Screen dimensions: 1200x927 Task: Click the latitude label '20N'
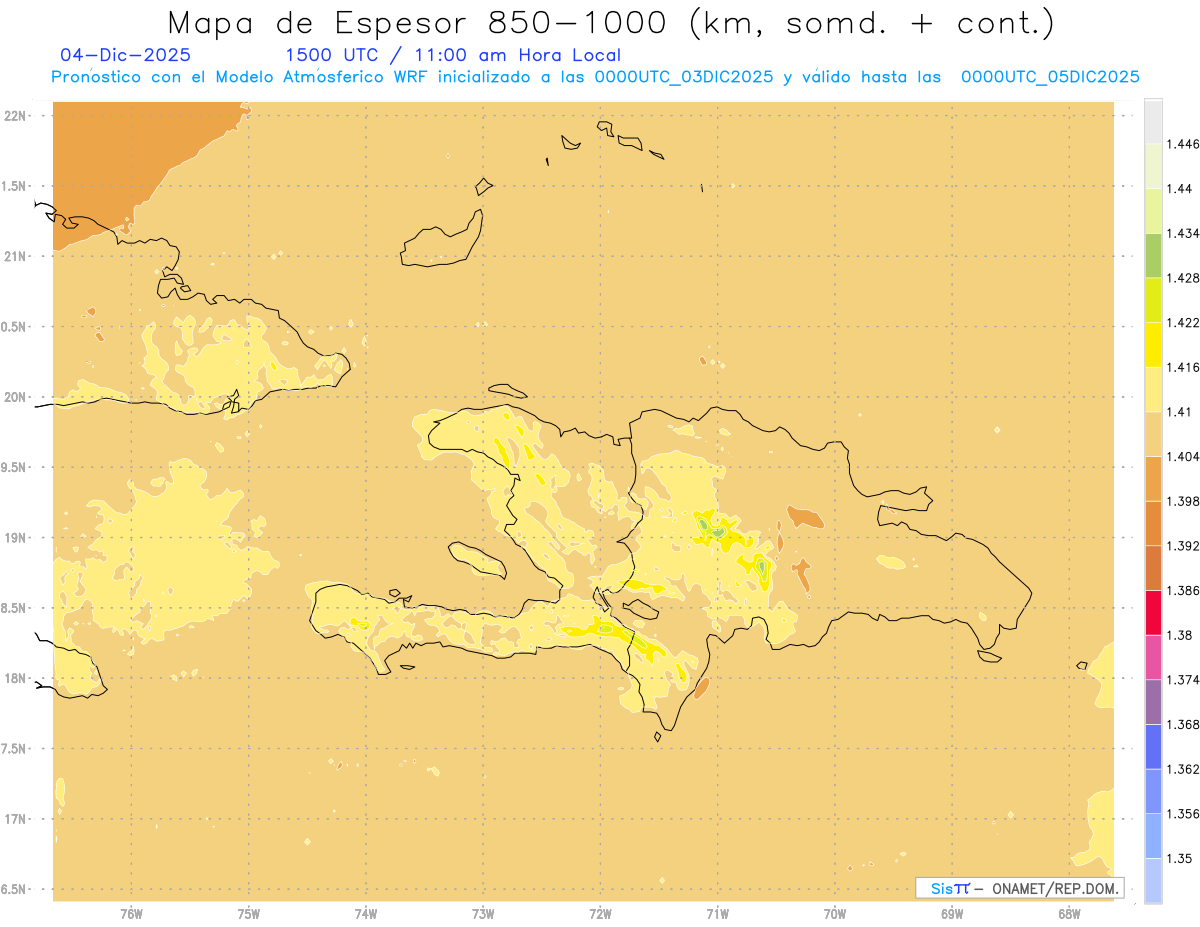point(15,397)
